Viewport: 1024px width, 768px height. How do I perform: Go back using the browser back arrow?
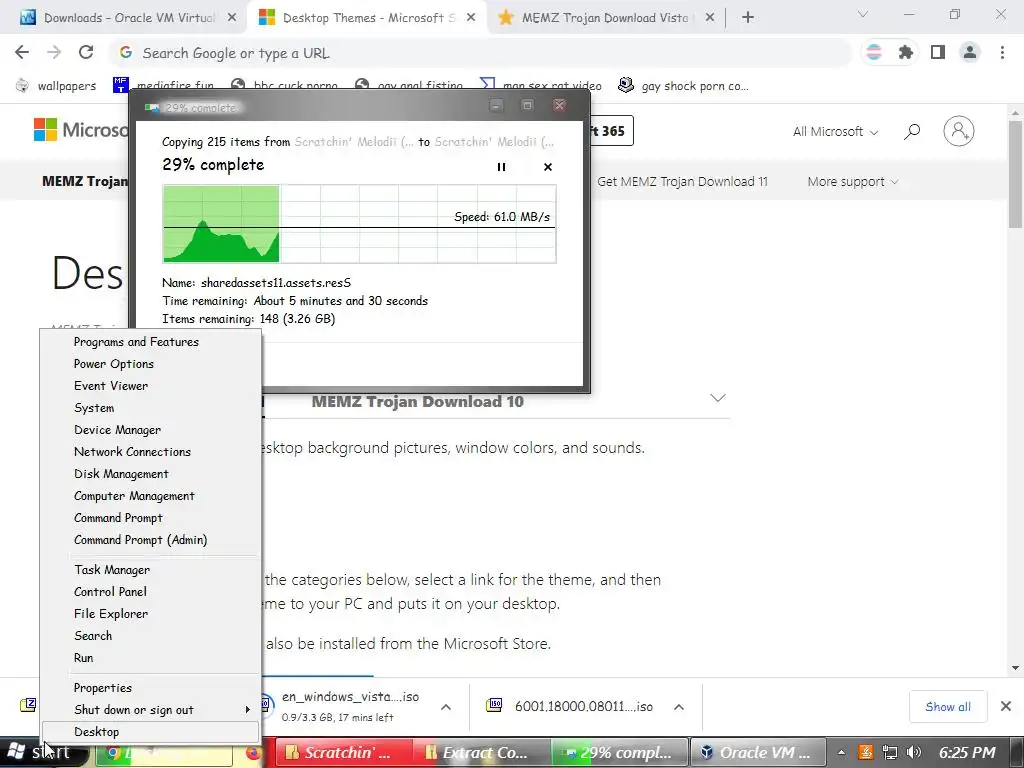point(22,52)
